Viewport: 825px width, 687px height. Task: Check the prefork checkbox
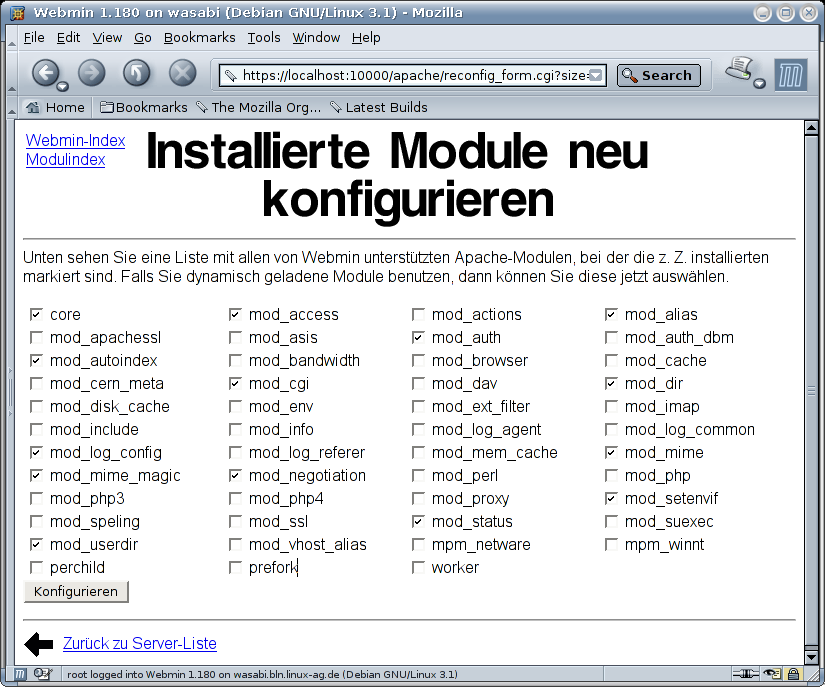235,568
